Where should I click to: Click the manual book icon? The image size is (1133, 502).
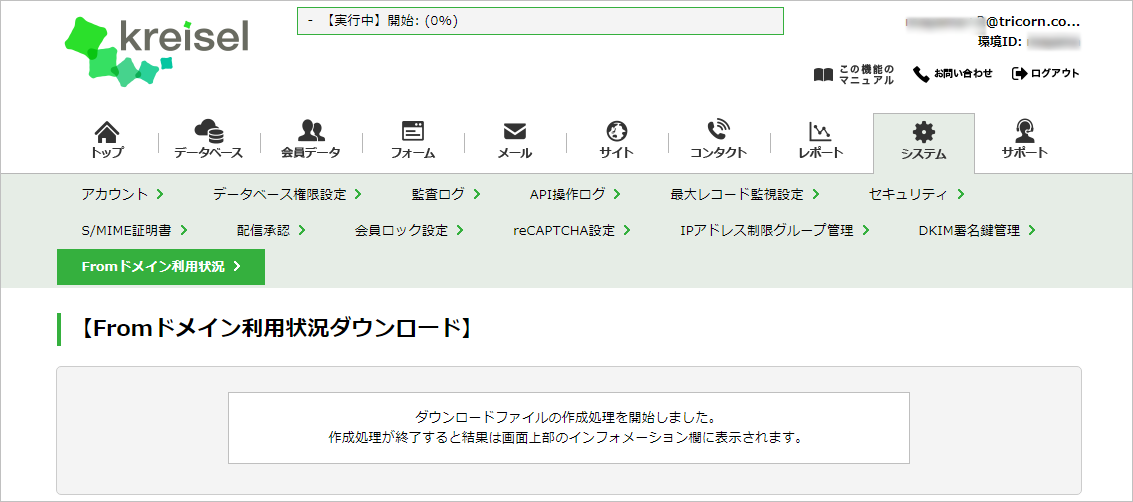(823, 74)
